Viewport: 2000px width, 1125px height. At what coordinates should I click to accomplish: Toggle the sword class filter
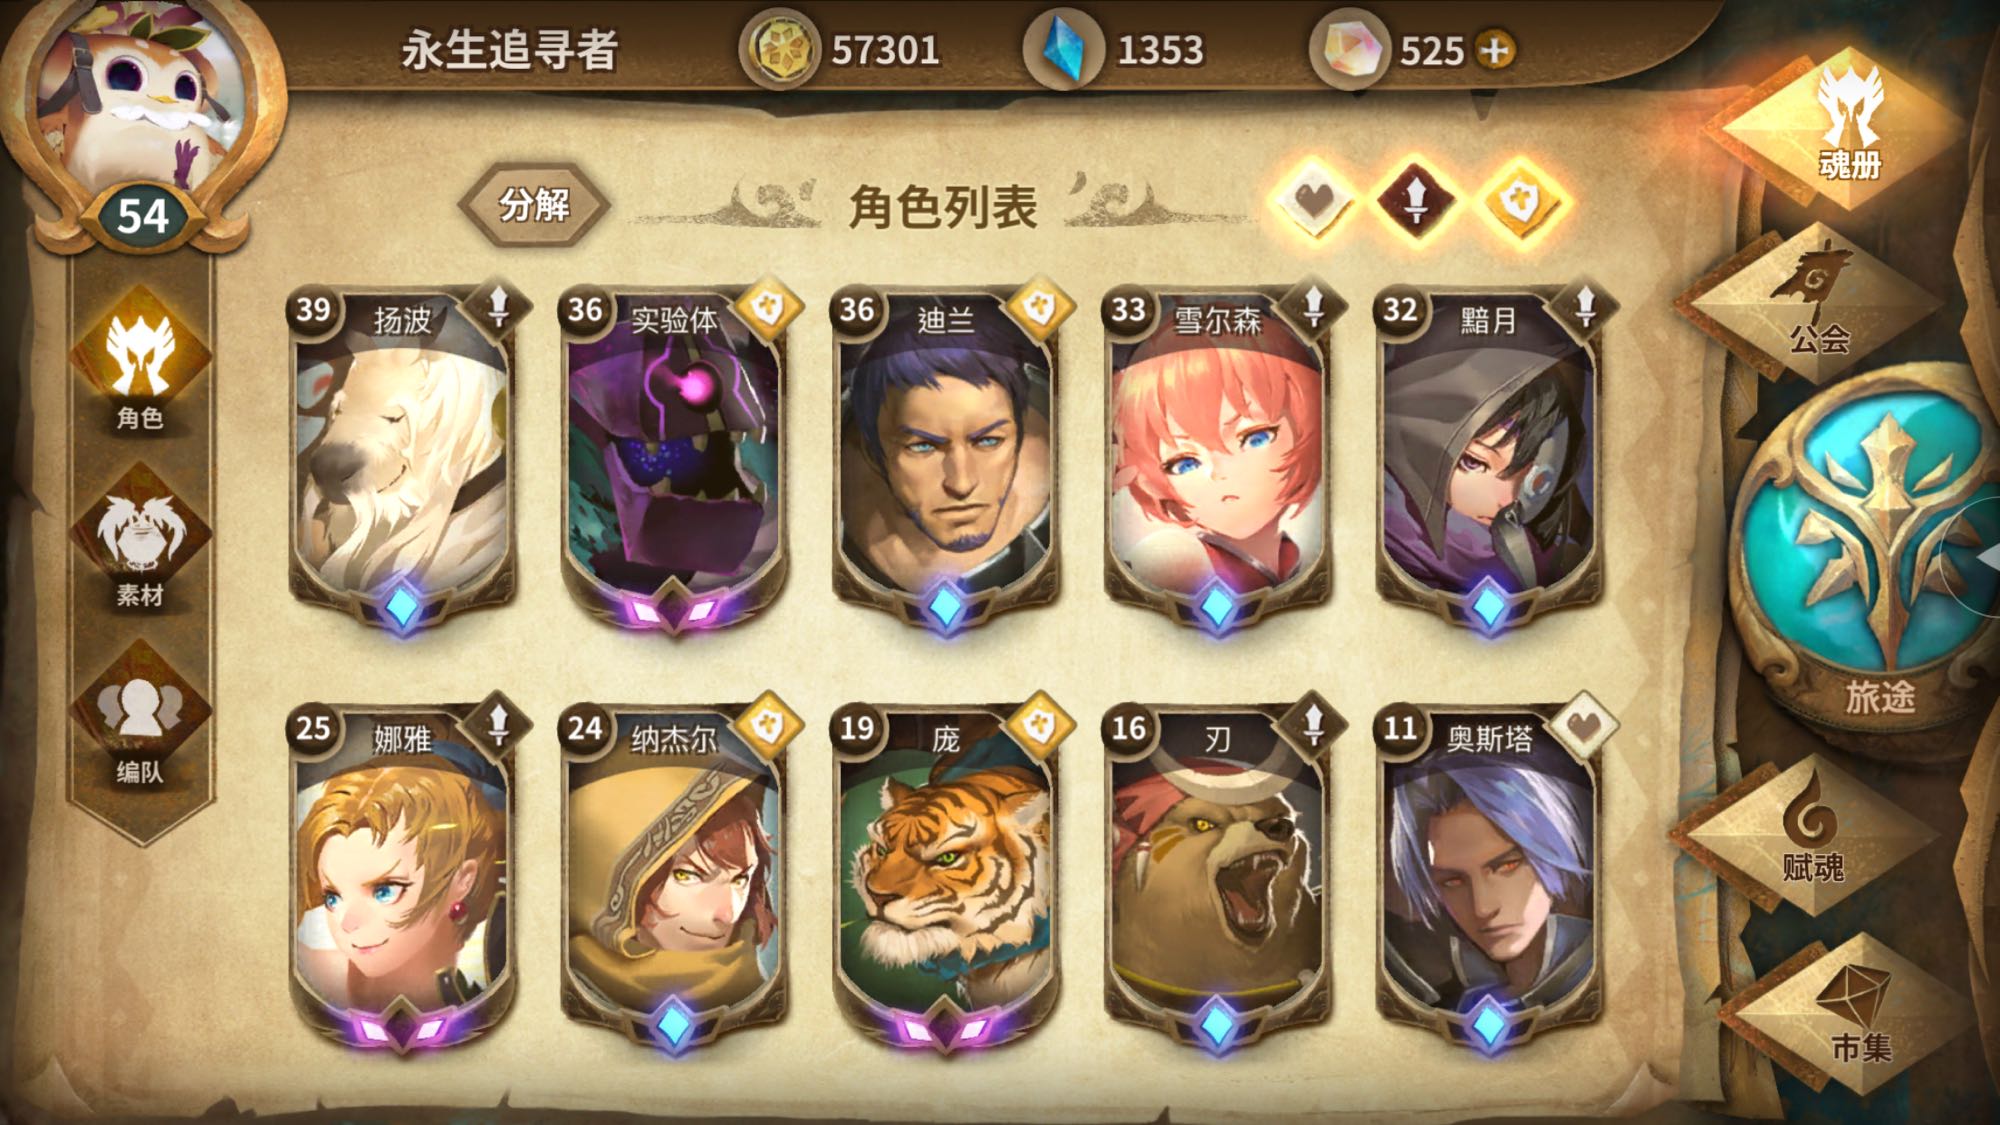point(1416,200)
